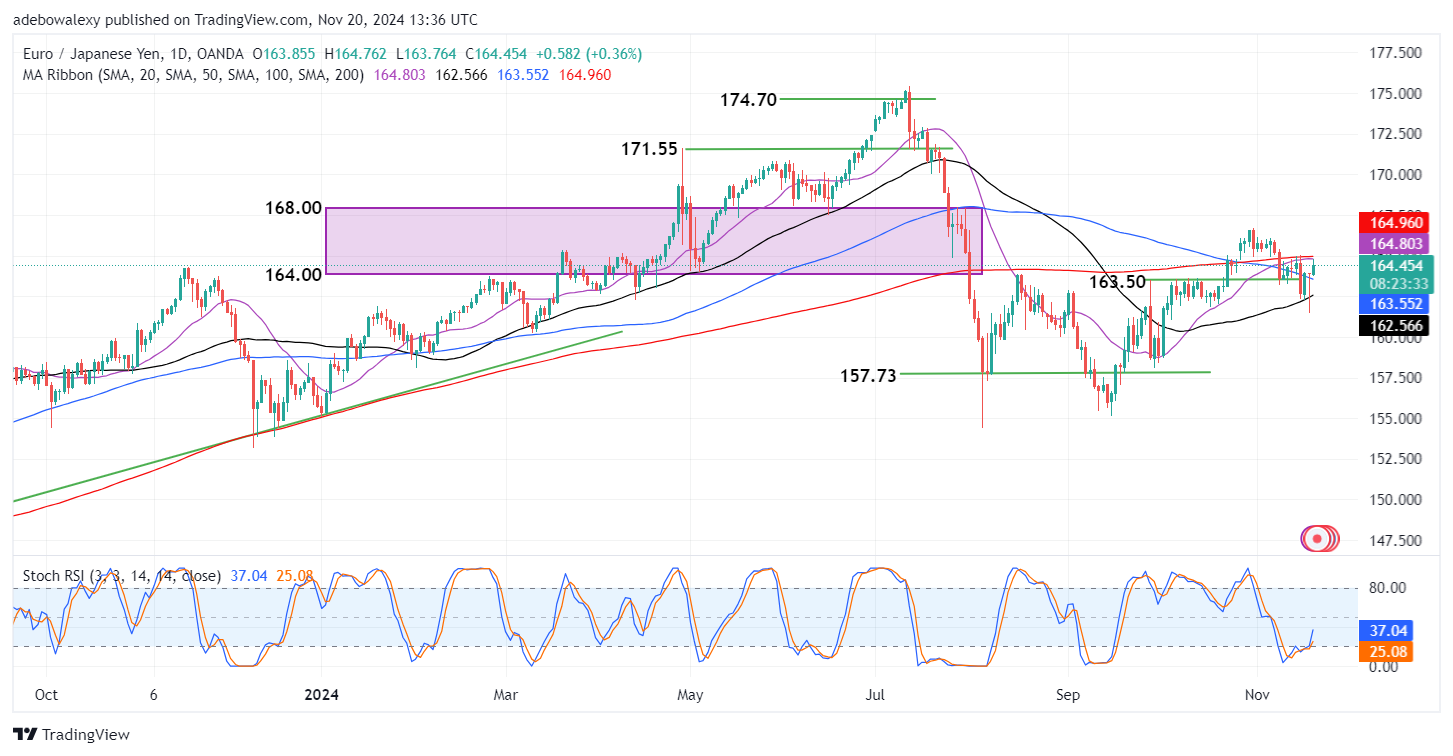Click the 177.500 price scale label
The image size is (1453, 756).
[1394, 52]
